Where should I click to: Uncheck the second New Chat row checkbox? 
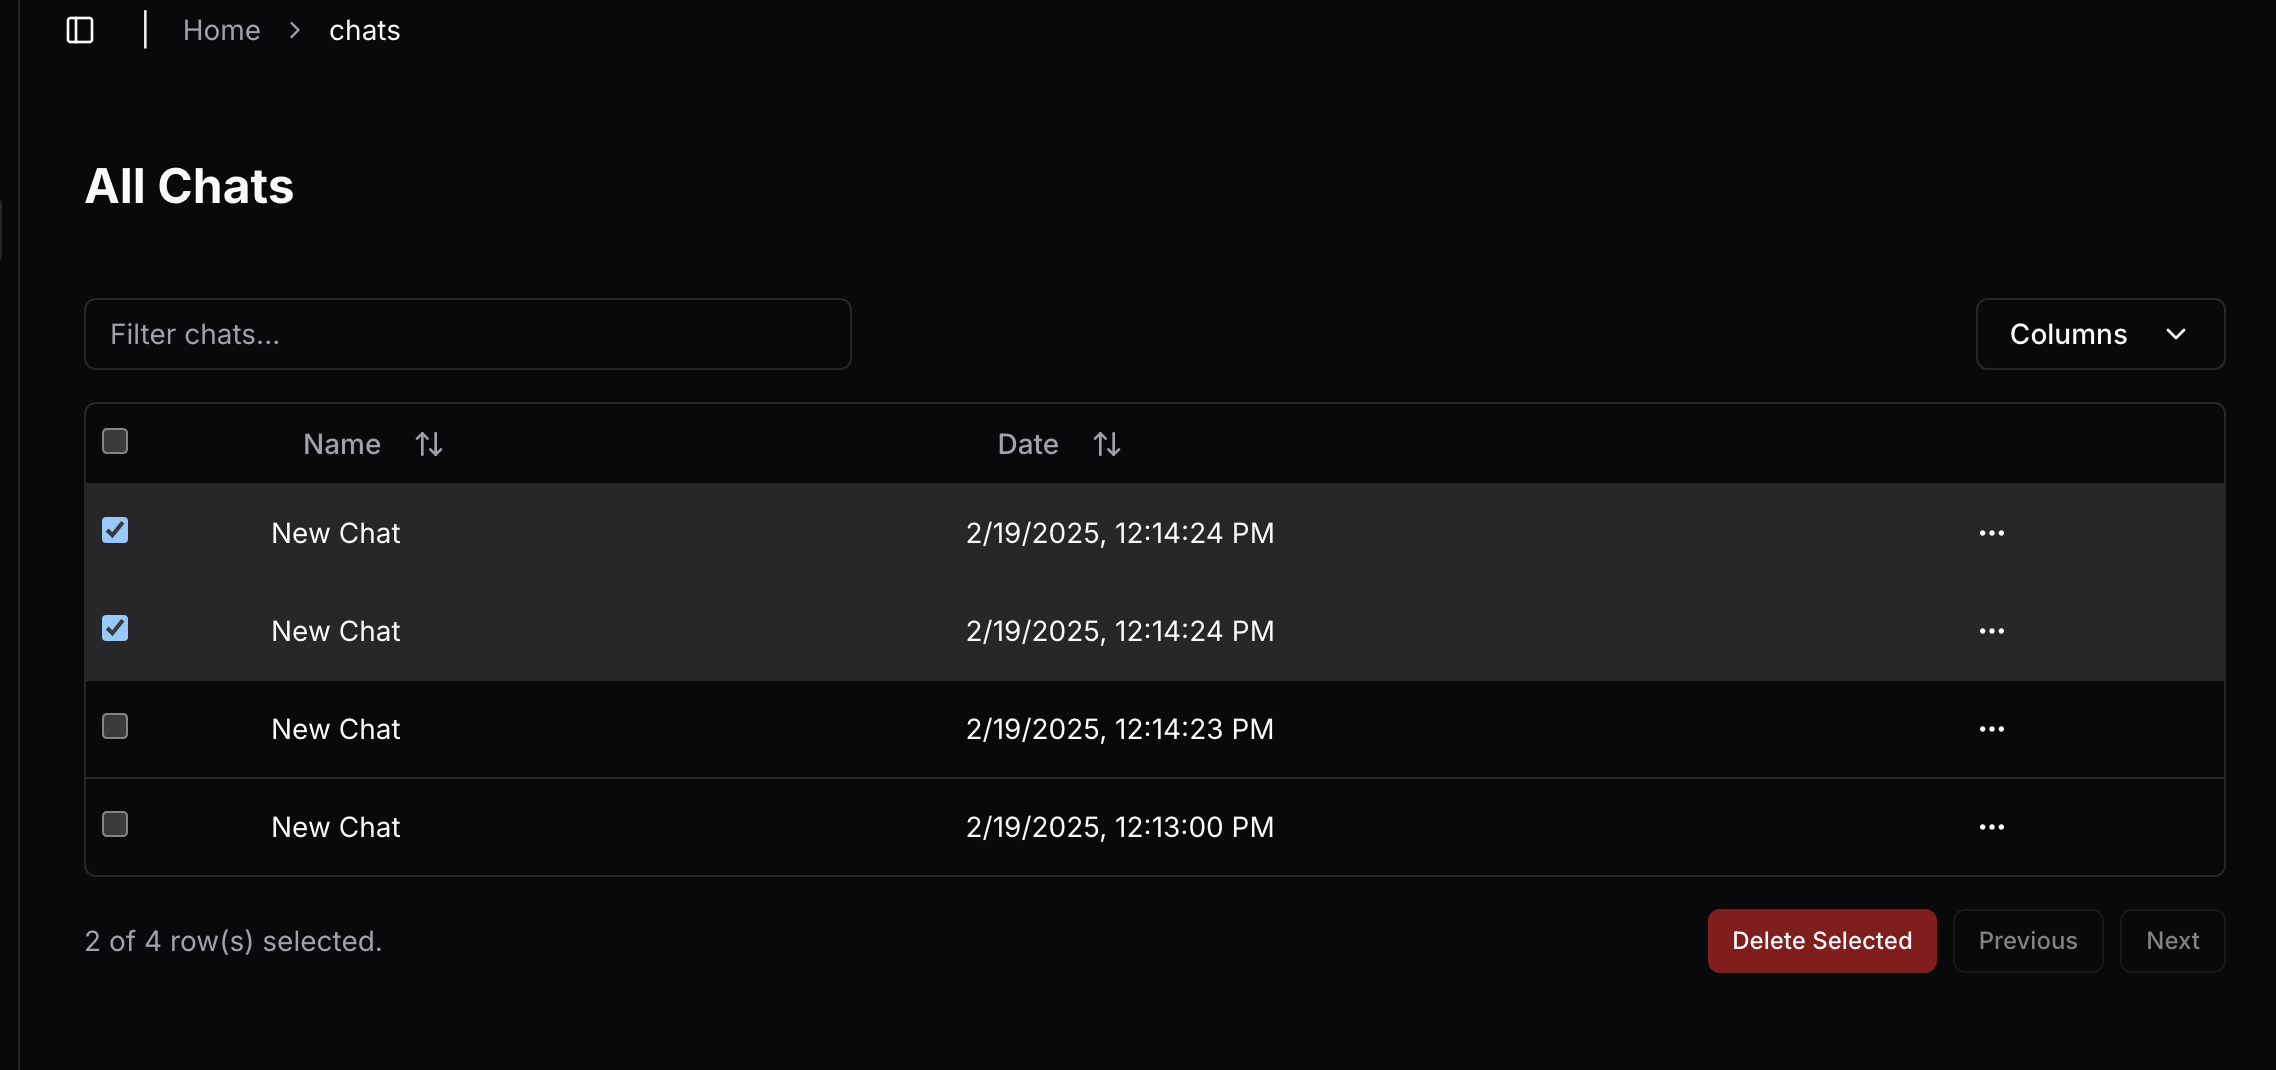click(115, 628)
